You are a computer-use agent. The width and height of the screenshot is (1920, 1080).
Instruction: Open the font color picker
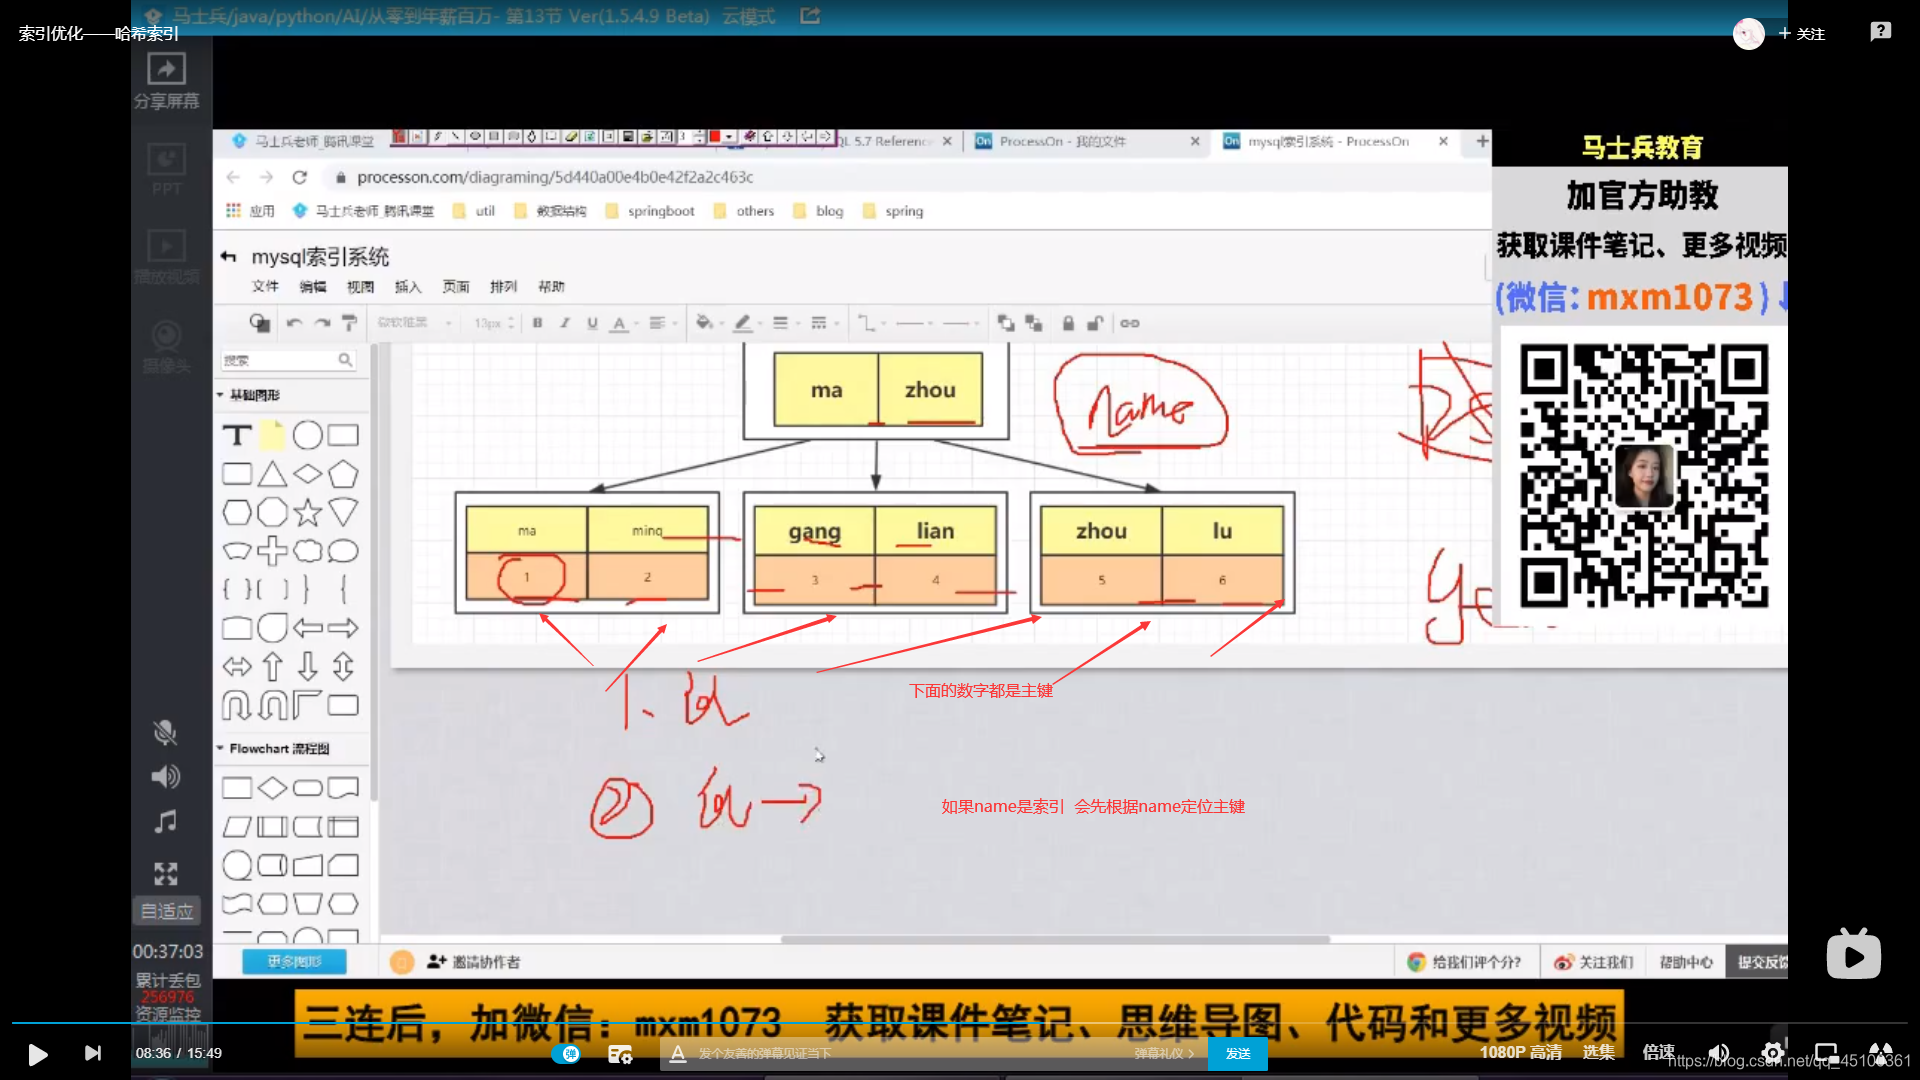624,323
